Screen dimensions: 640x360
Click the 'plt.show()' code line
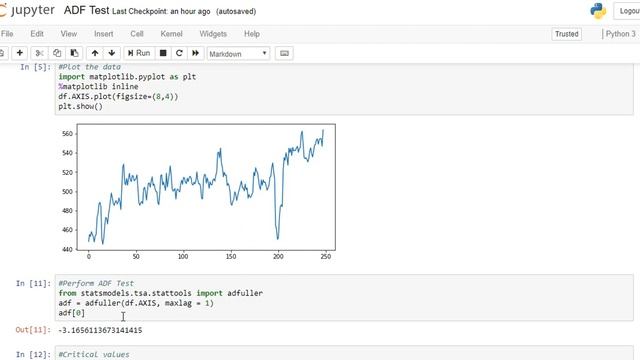click(80, 106)
